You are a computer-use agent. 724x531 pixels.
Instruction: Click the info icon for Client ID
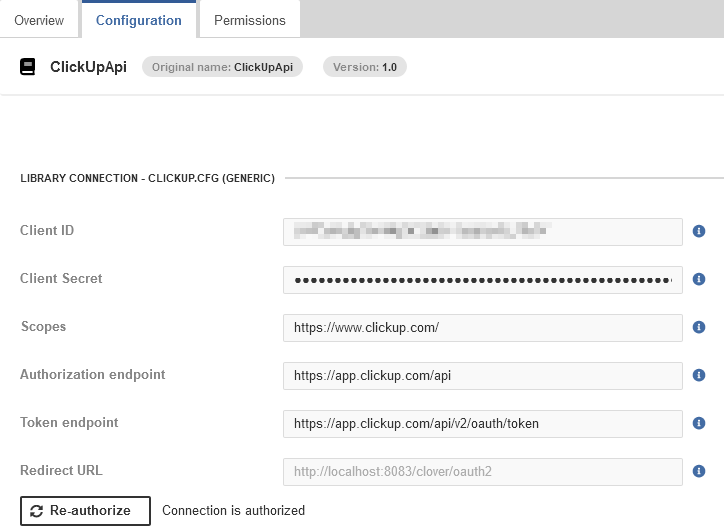click(699, 231)
